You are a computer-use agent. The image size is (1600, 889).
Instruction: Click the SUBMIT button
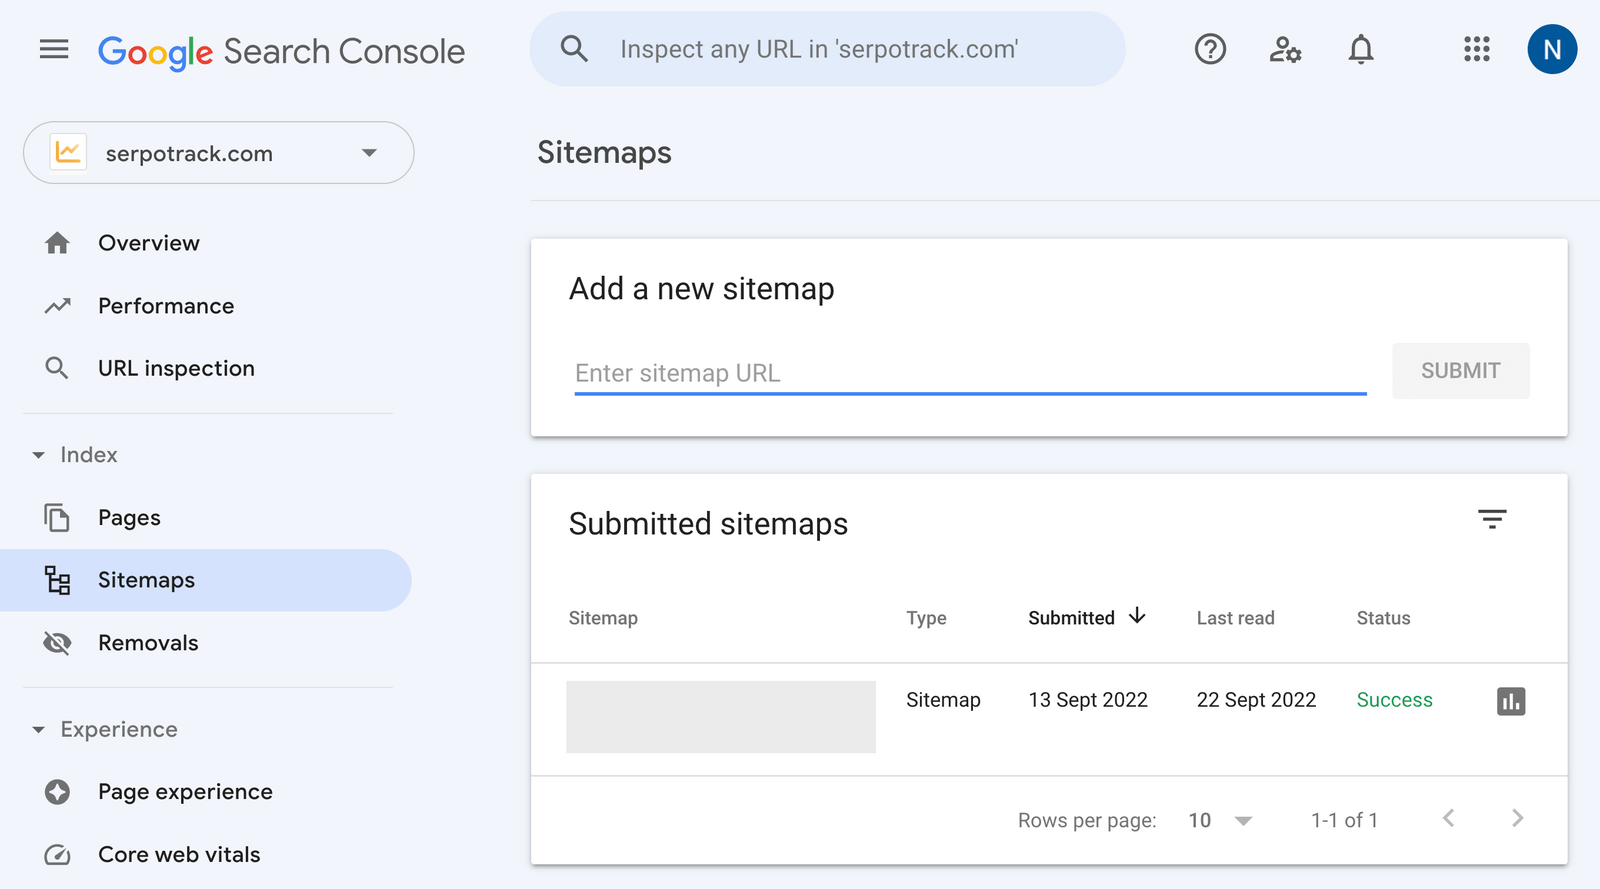[x=1460, y=371]
